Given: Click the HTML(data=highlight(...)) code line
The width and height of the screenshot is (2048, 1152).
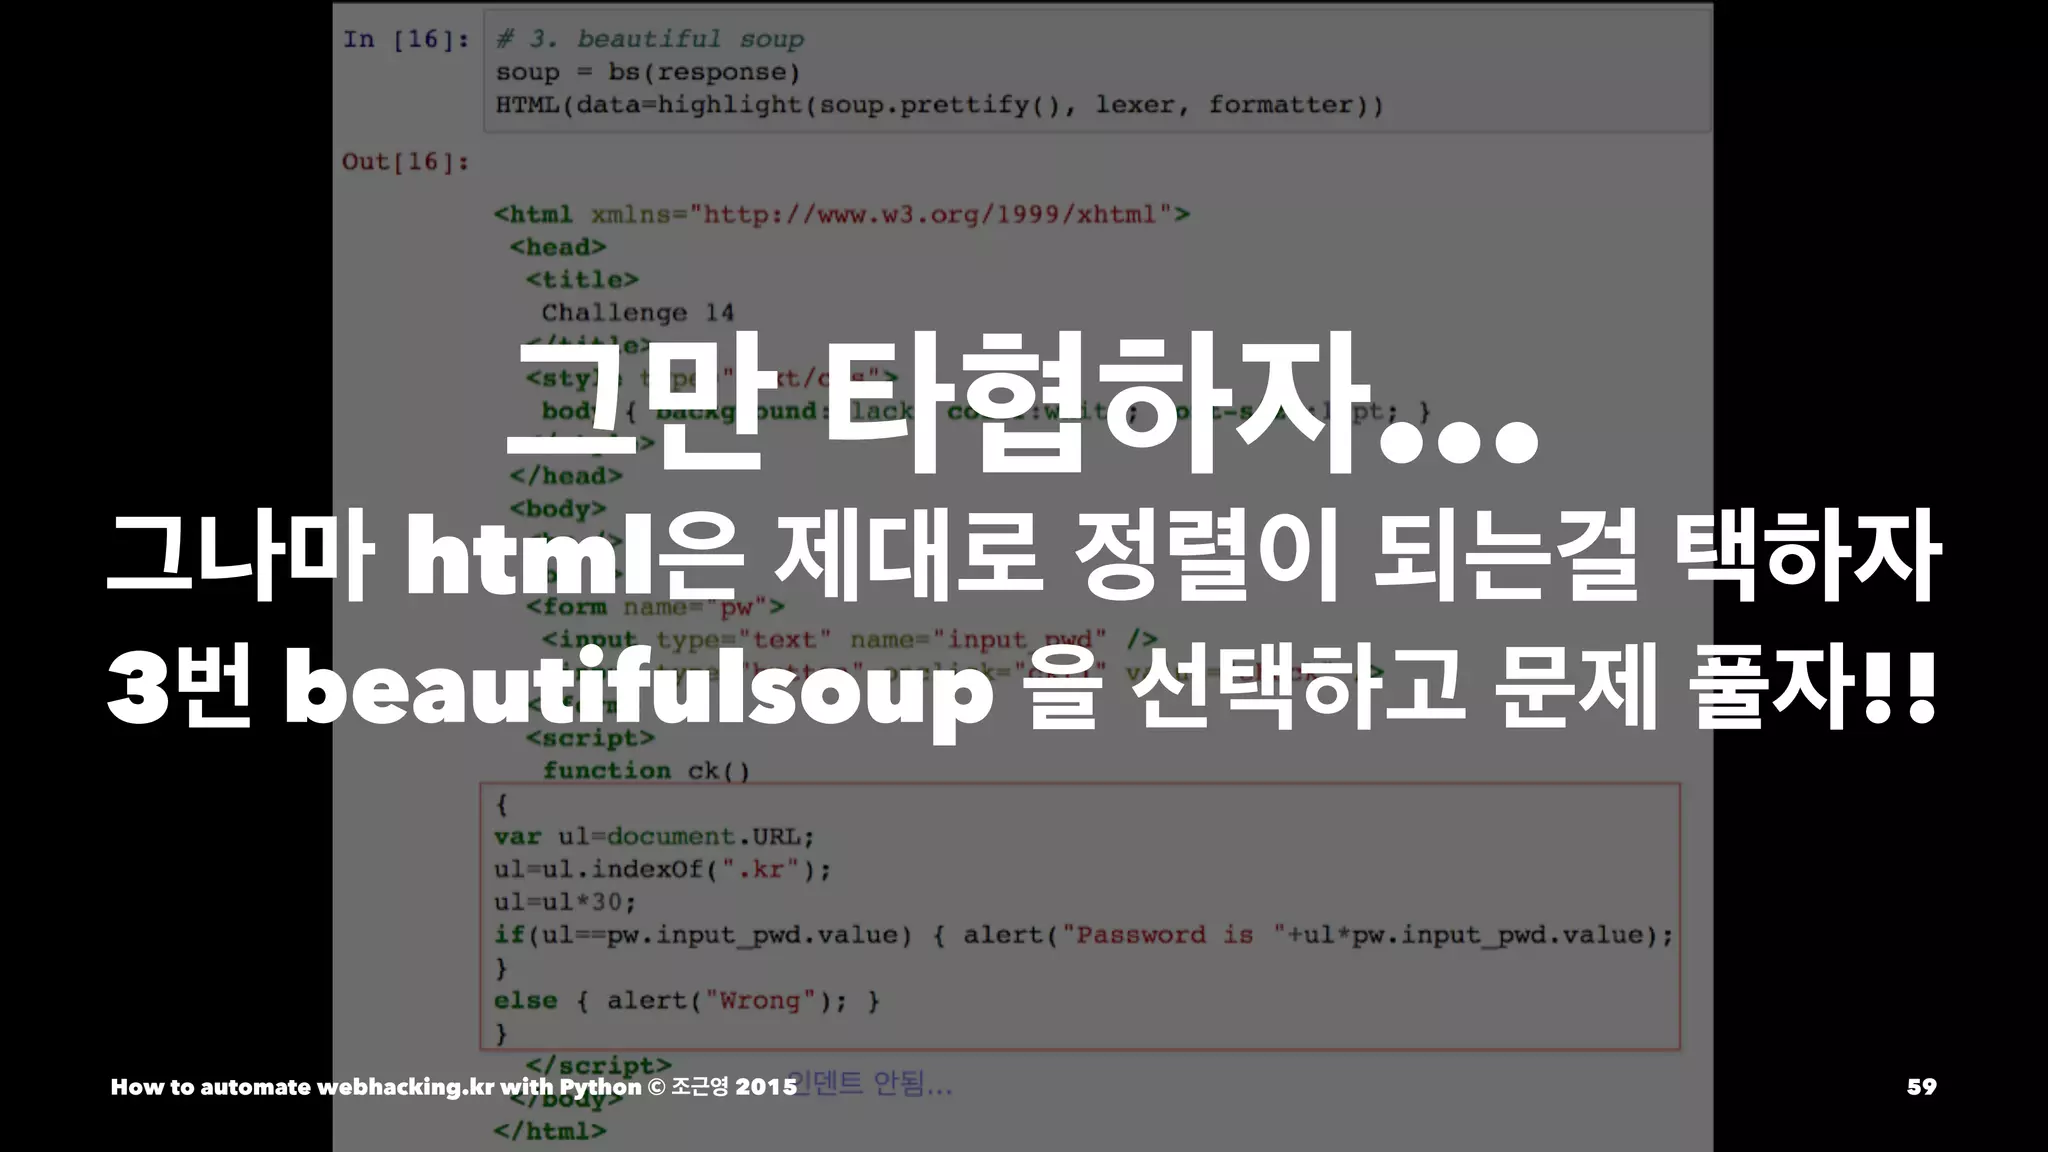Looking at the screenshot, I should [x=940, y=105].
